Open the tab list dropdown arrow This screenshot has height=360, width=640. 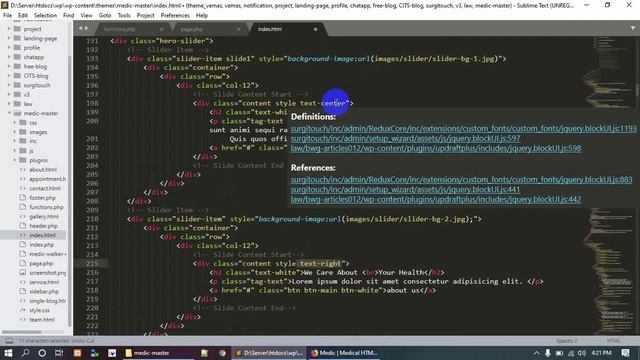[632, 28]
